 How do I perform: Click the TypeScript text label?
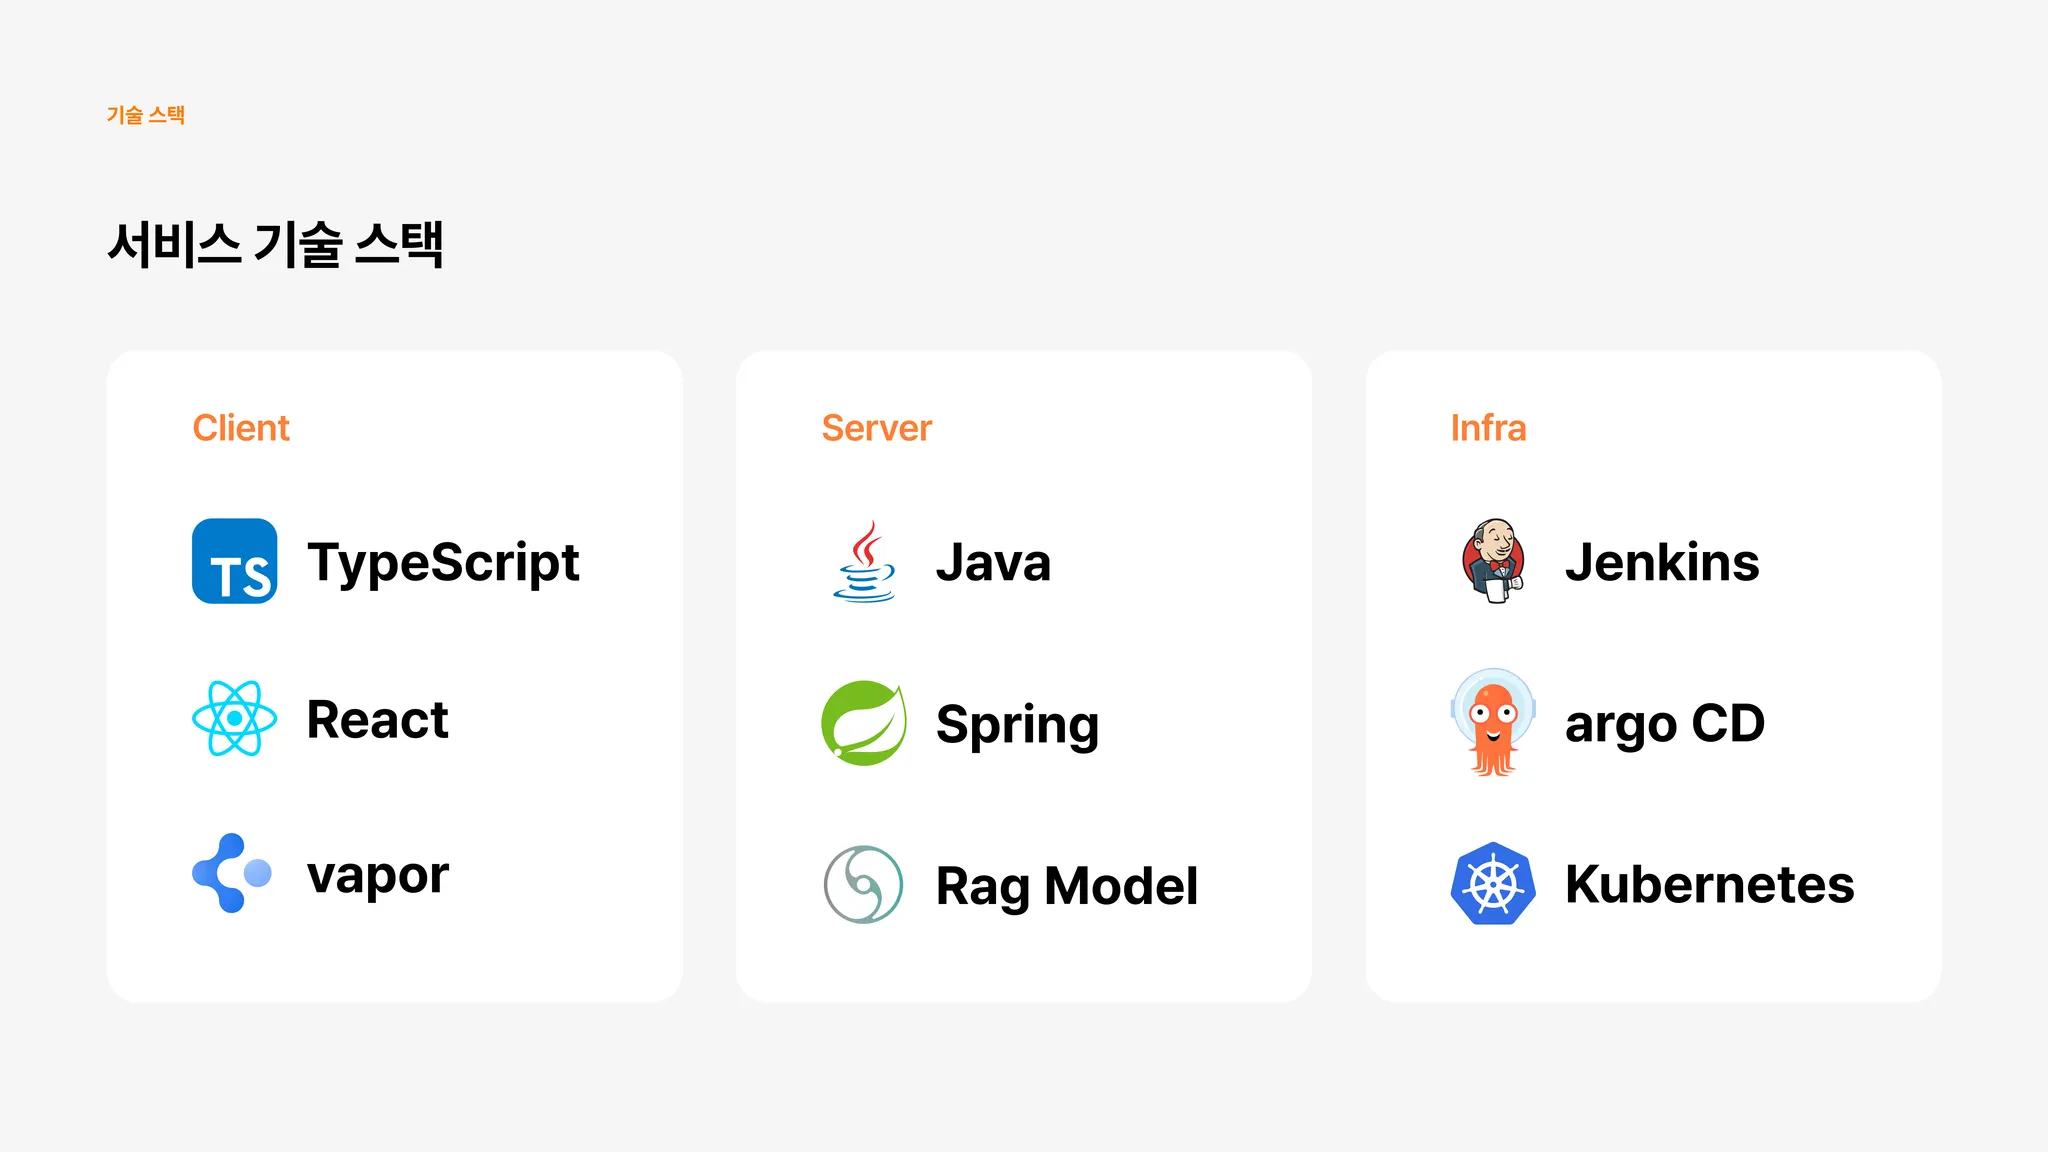443,563
